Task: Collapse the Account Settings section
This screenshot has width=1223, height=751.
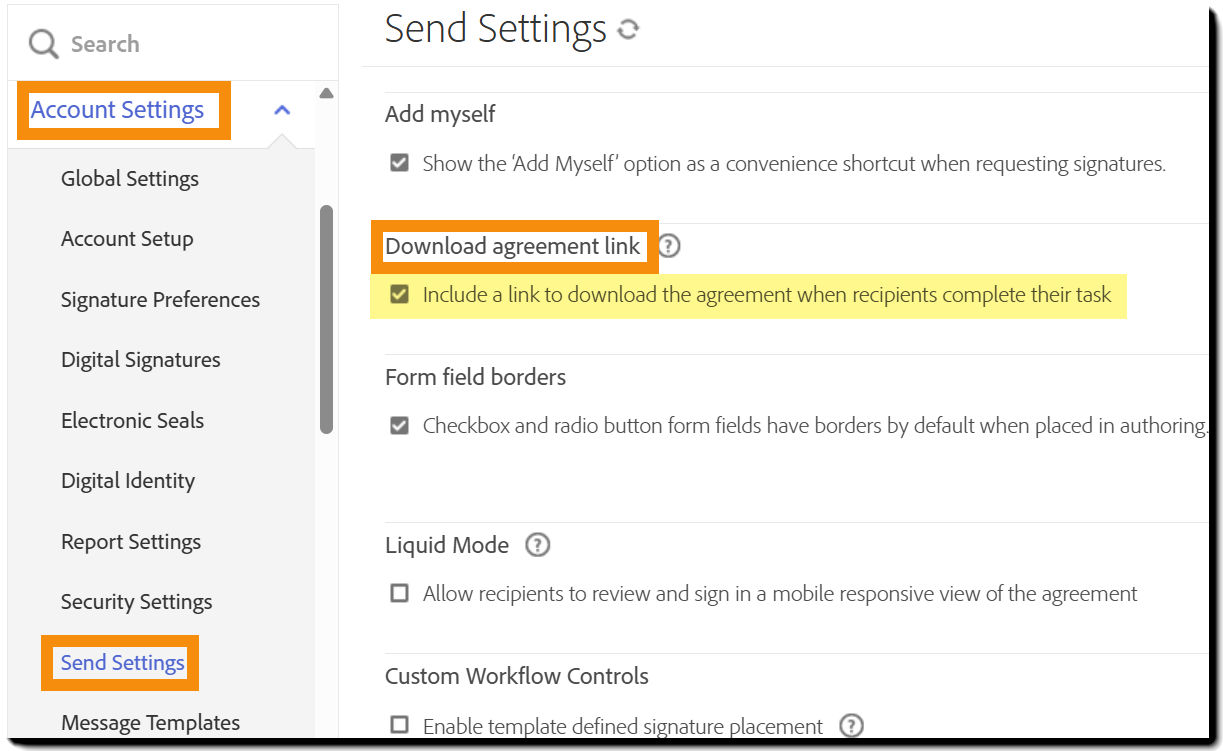Action: coord(282,110)
